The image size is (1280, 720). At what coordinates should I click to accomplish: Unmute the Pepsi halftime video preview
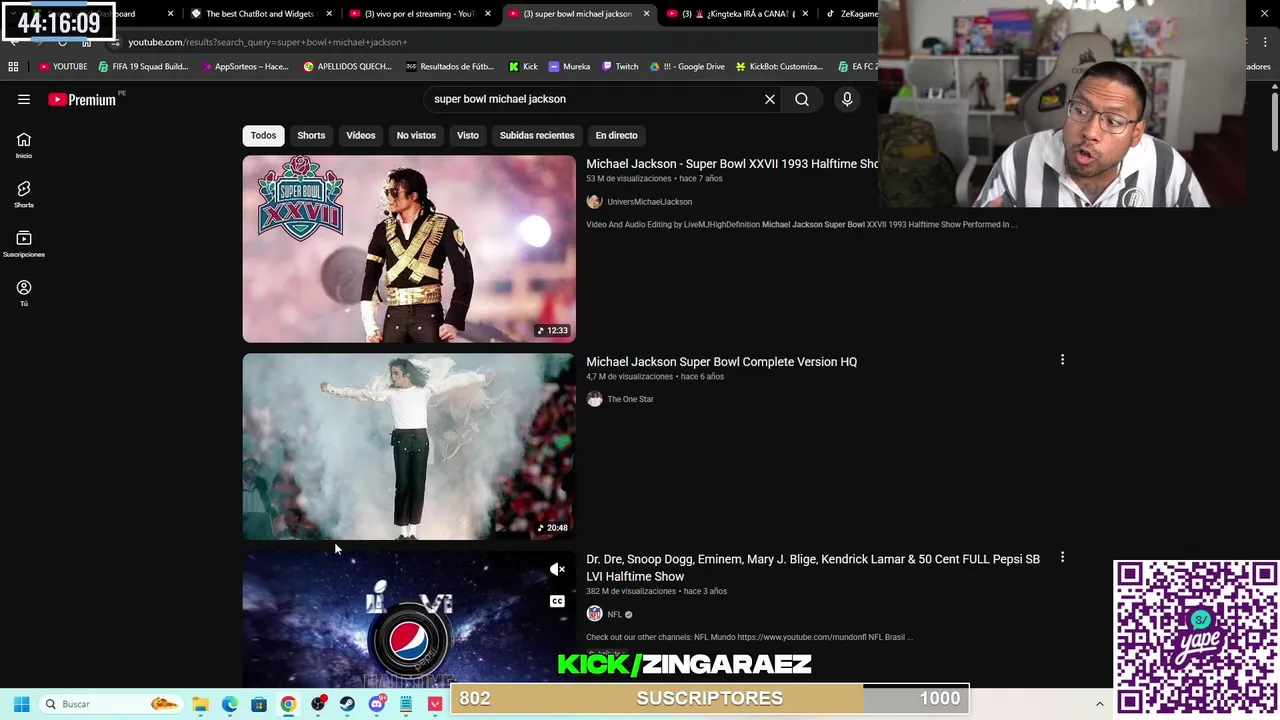(x=557, y=570)
